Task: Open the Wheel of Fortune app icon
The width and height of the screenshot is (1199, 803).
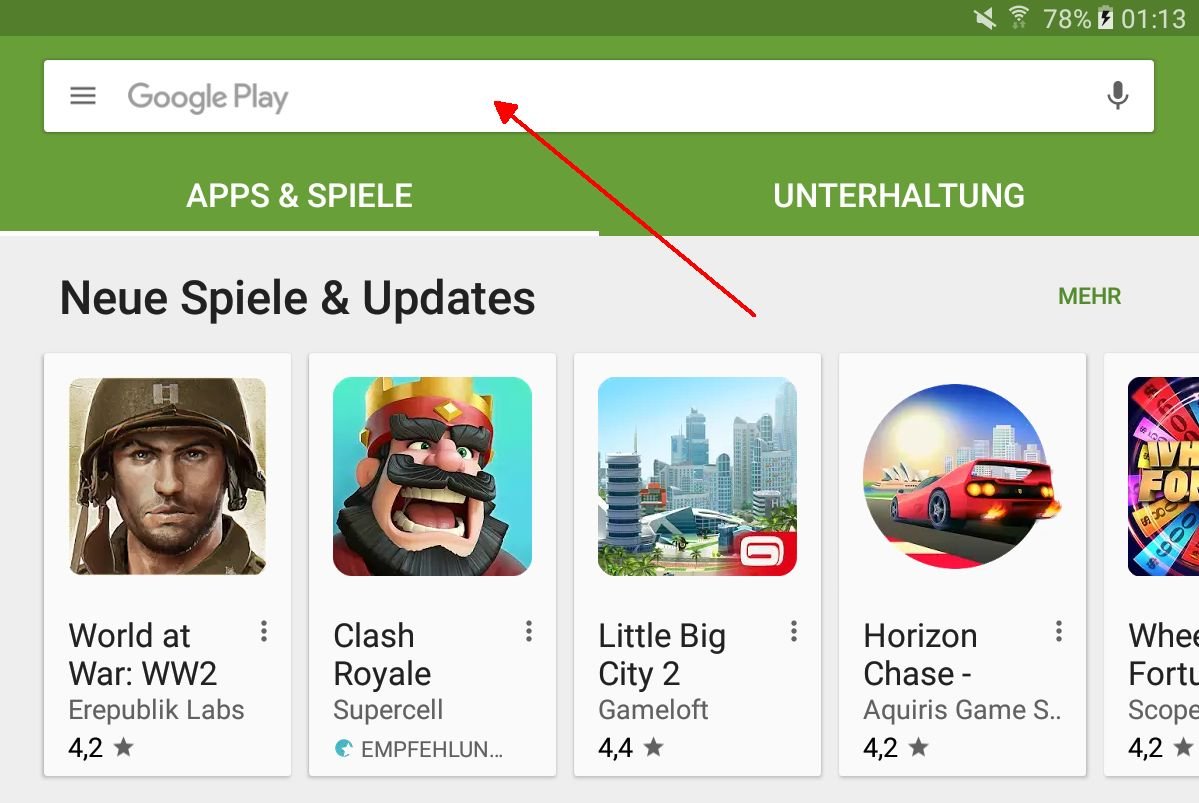Action: 1163,476
